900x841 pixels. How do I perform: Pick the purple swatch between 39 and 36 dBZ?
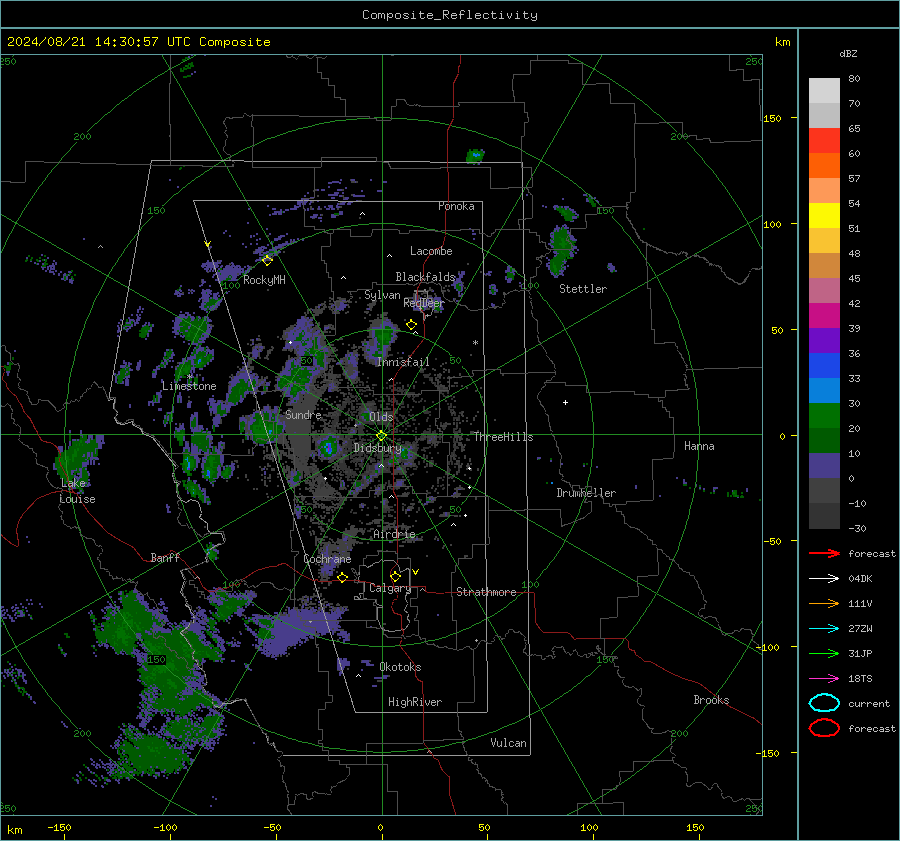coord(824,340)
